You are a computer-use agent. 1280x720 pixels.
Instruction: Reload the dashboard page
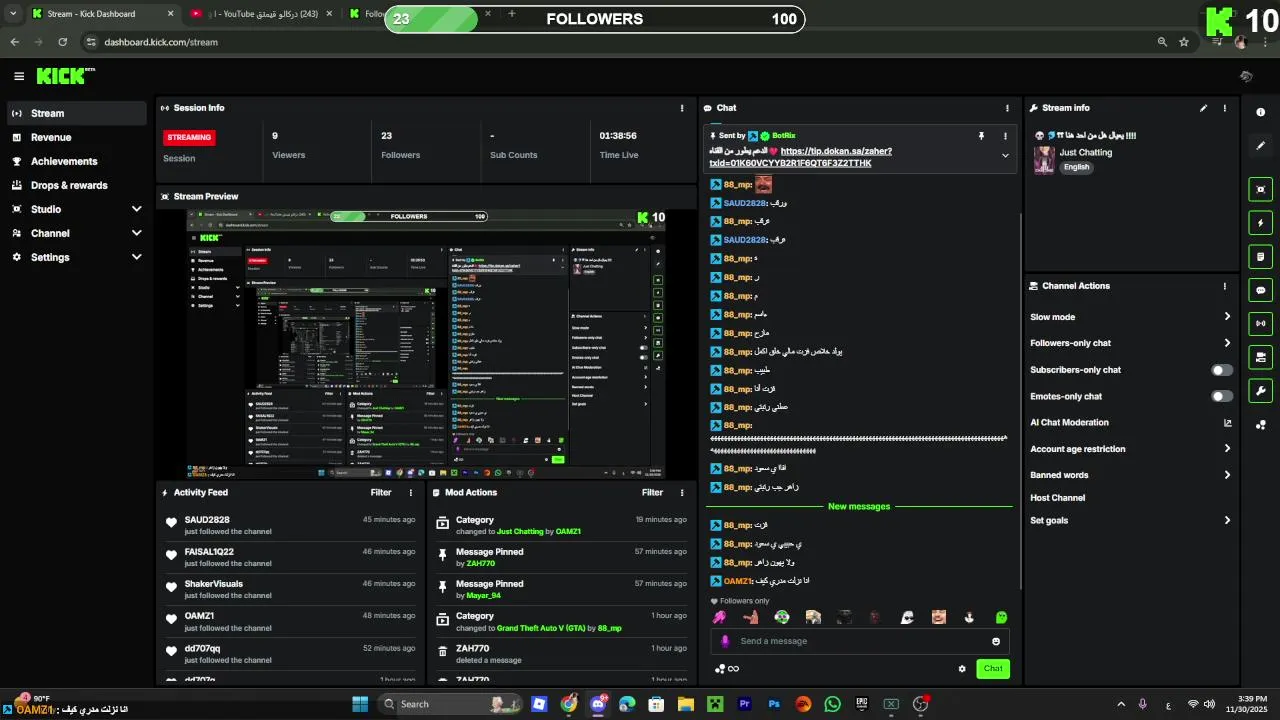coord(62,42)
